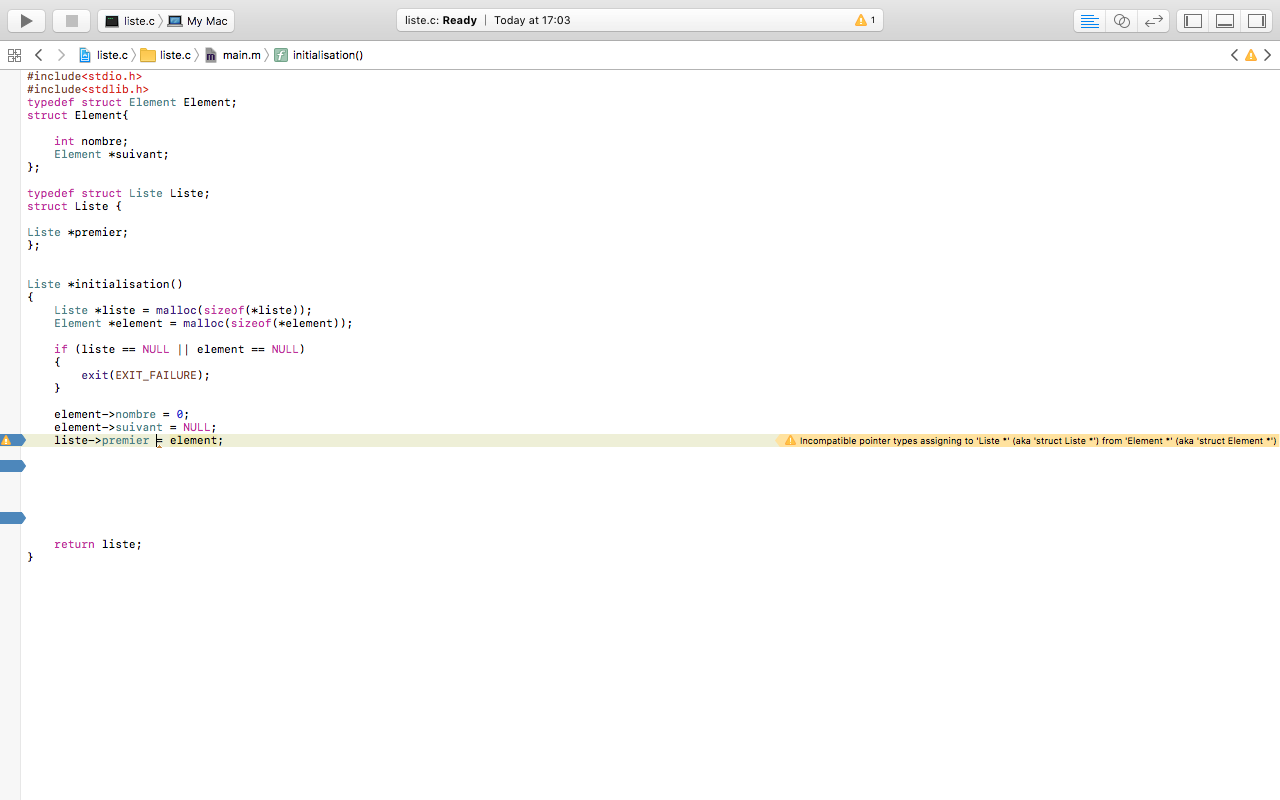Screen dimensions: 1280x800
Task: Click 'Liste *liste = malloc' line
Action: coord(183,310)
